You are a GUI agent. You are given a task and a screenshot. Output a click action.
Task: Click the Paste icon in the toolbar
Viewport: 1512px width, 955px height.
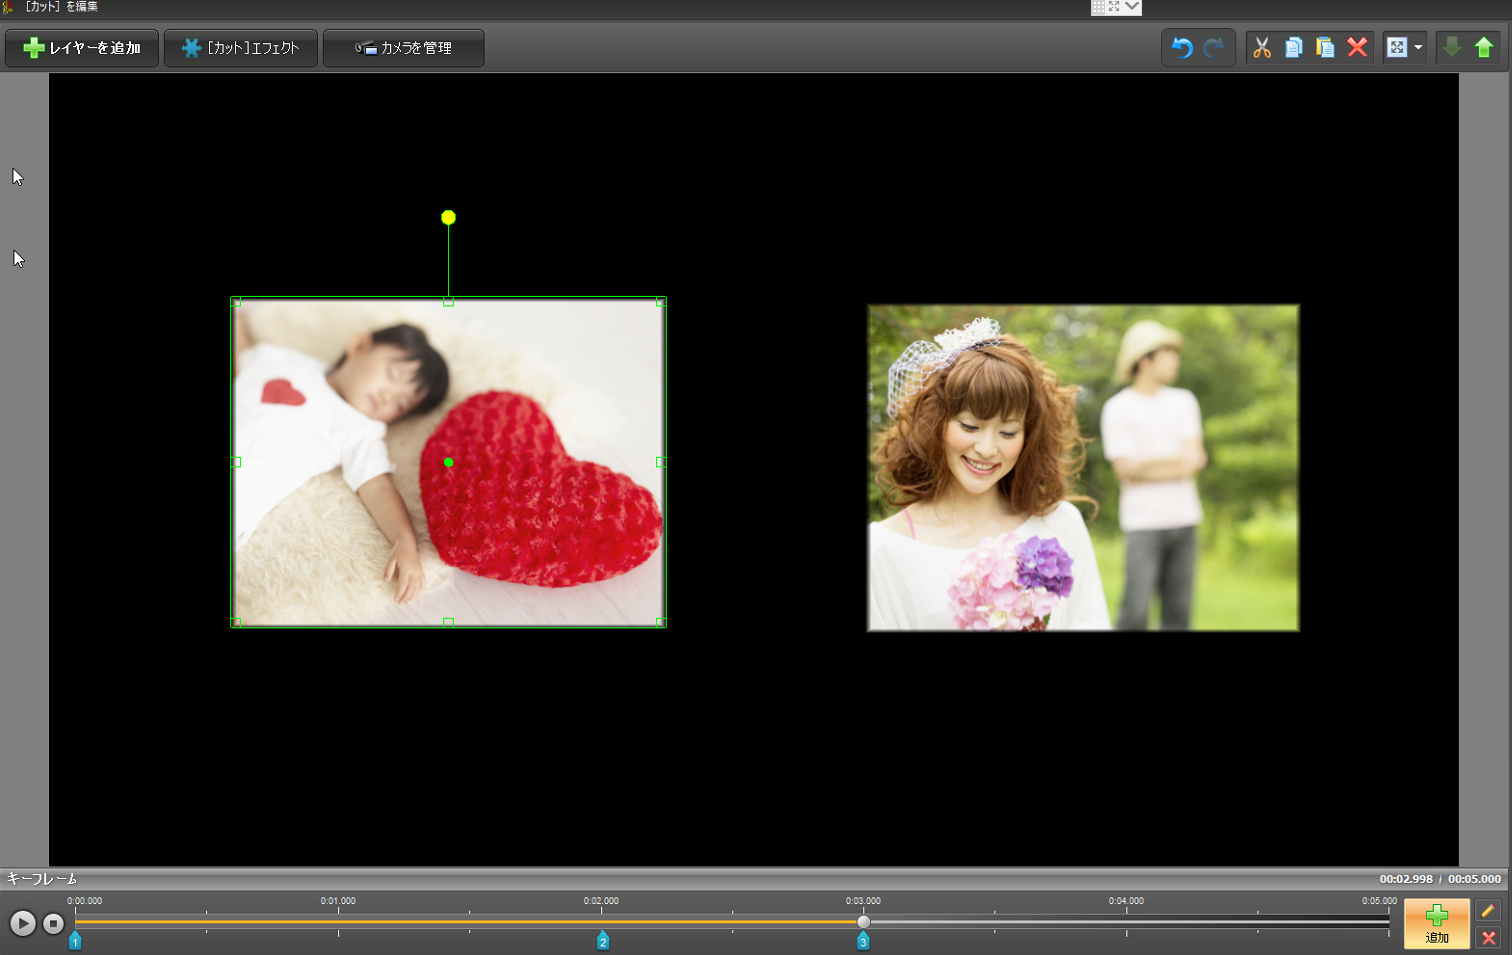tap(1323, 47)
